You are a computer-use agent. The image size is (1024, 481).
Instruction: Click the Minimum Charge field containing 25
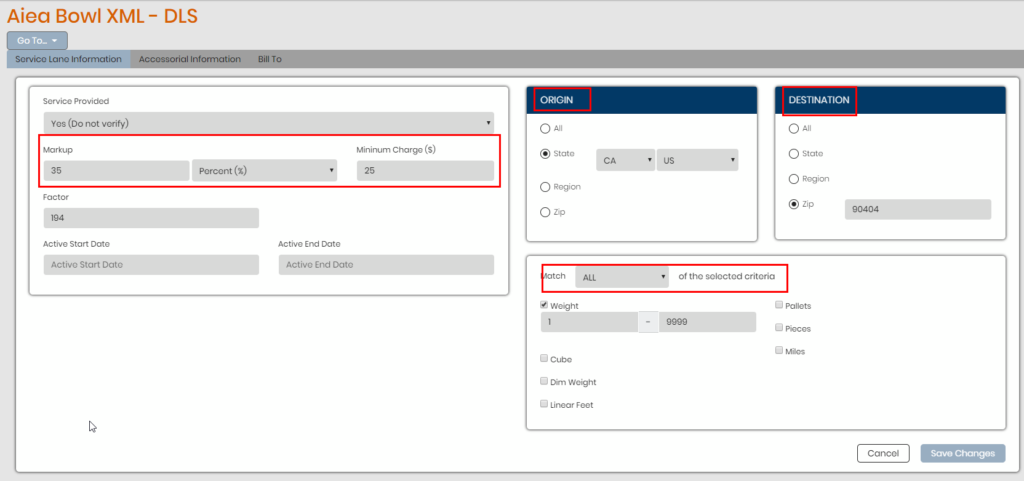tap(425, 171)
